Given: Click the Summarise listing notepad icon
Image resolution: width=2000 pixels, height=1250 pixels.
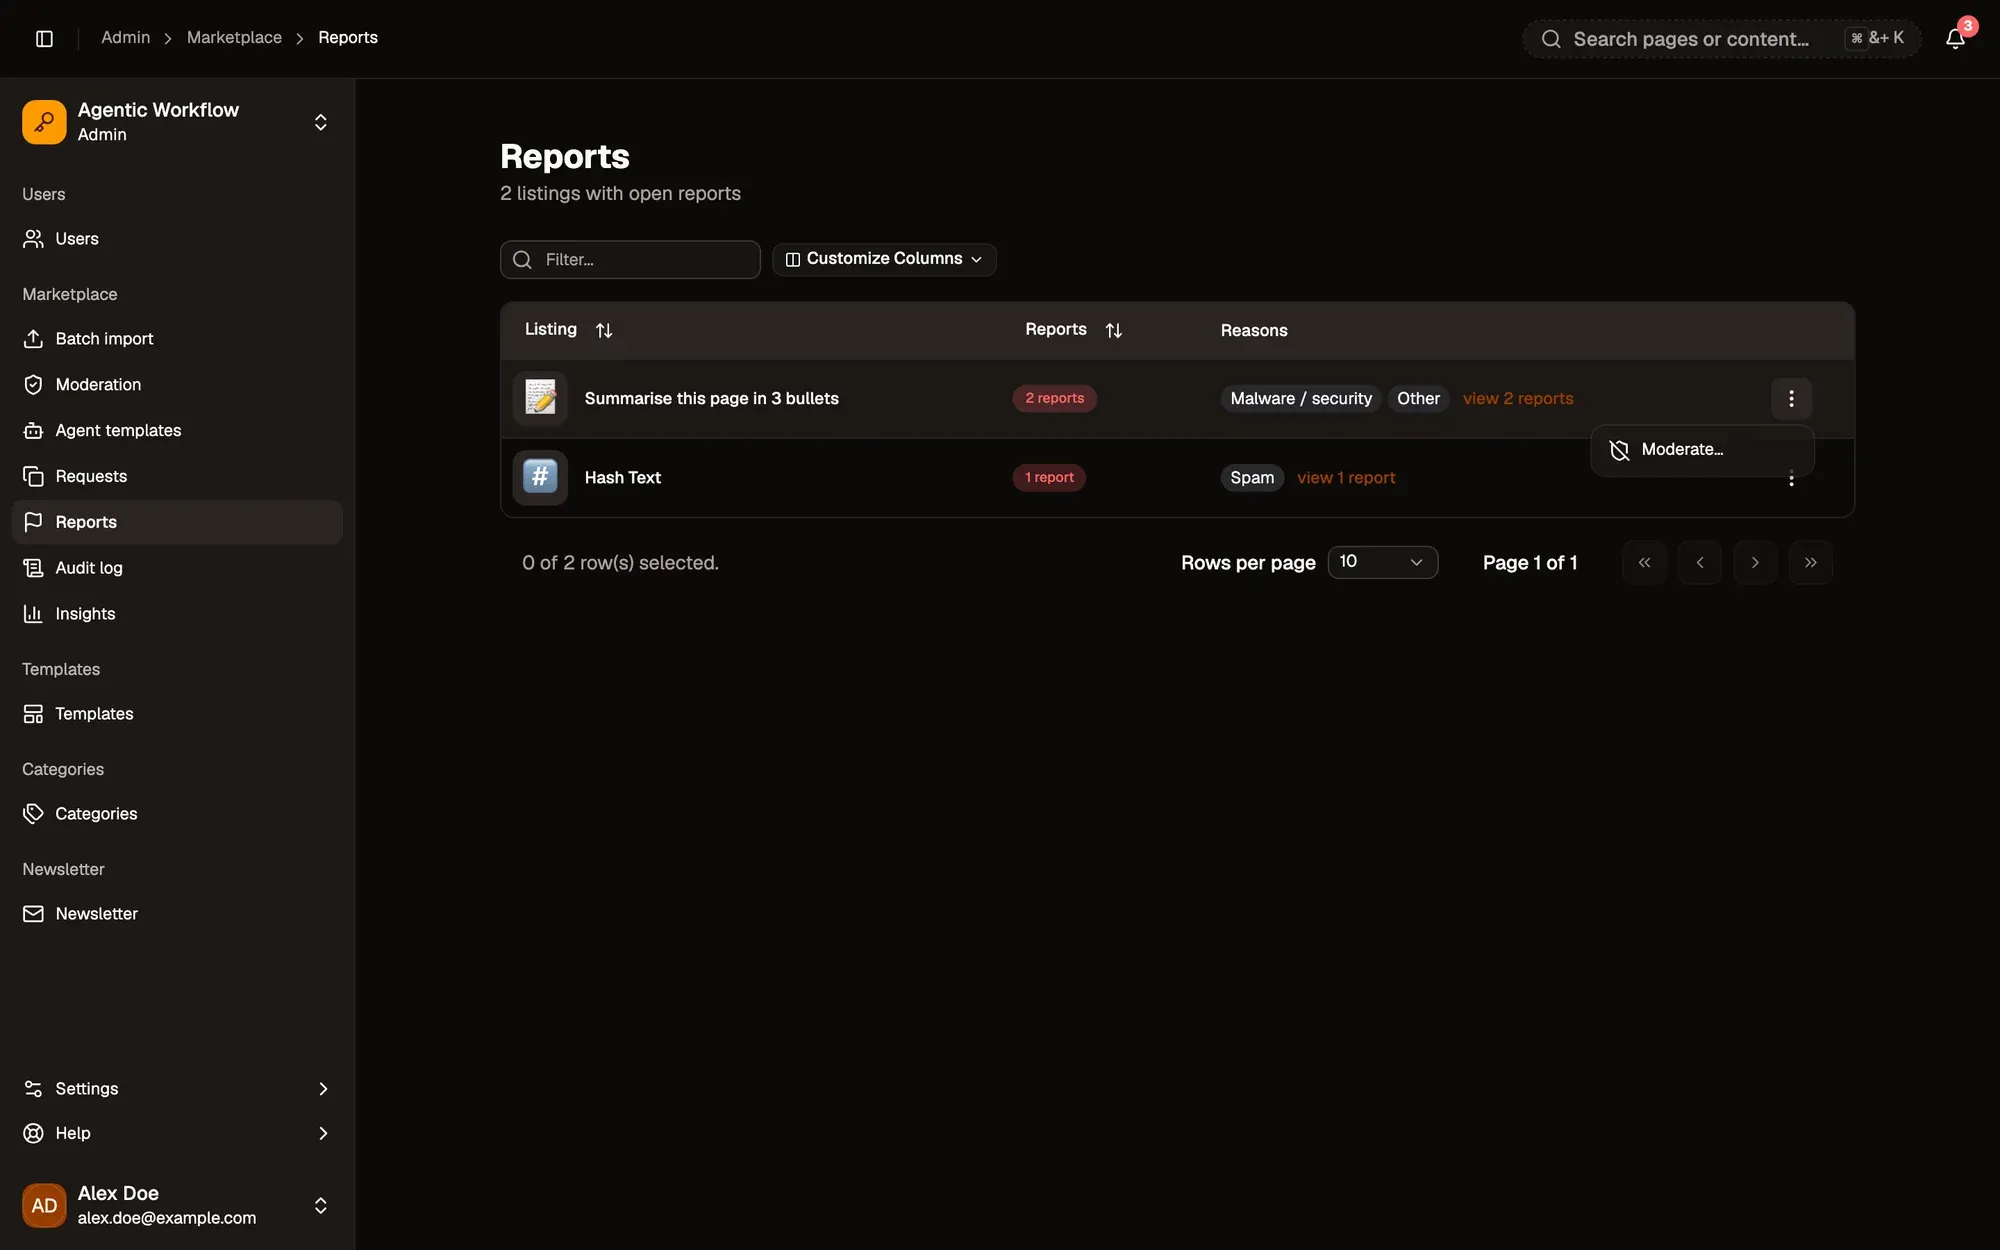Looking at the screenshot, I should coord(540,398).
